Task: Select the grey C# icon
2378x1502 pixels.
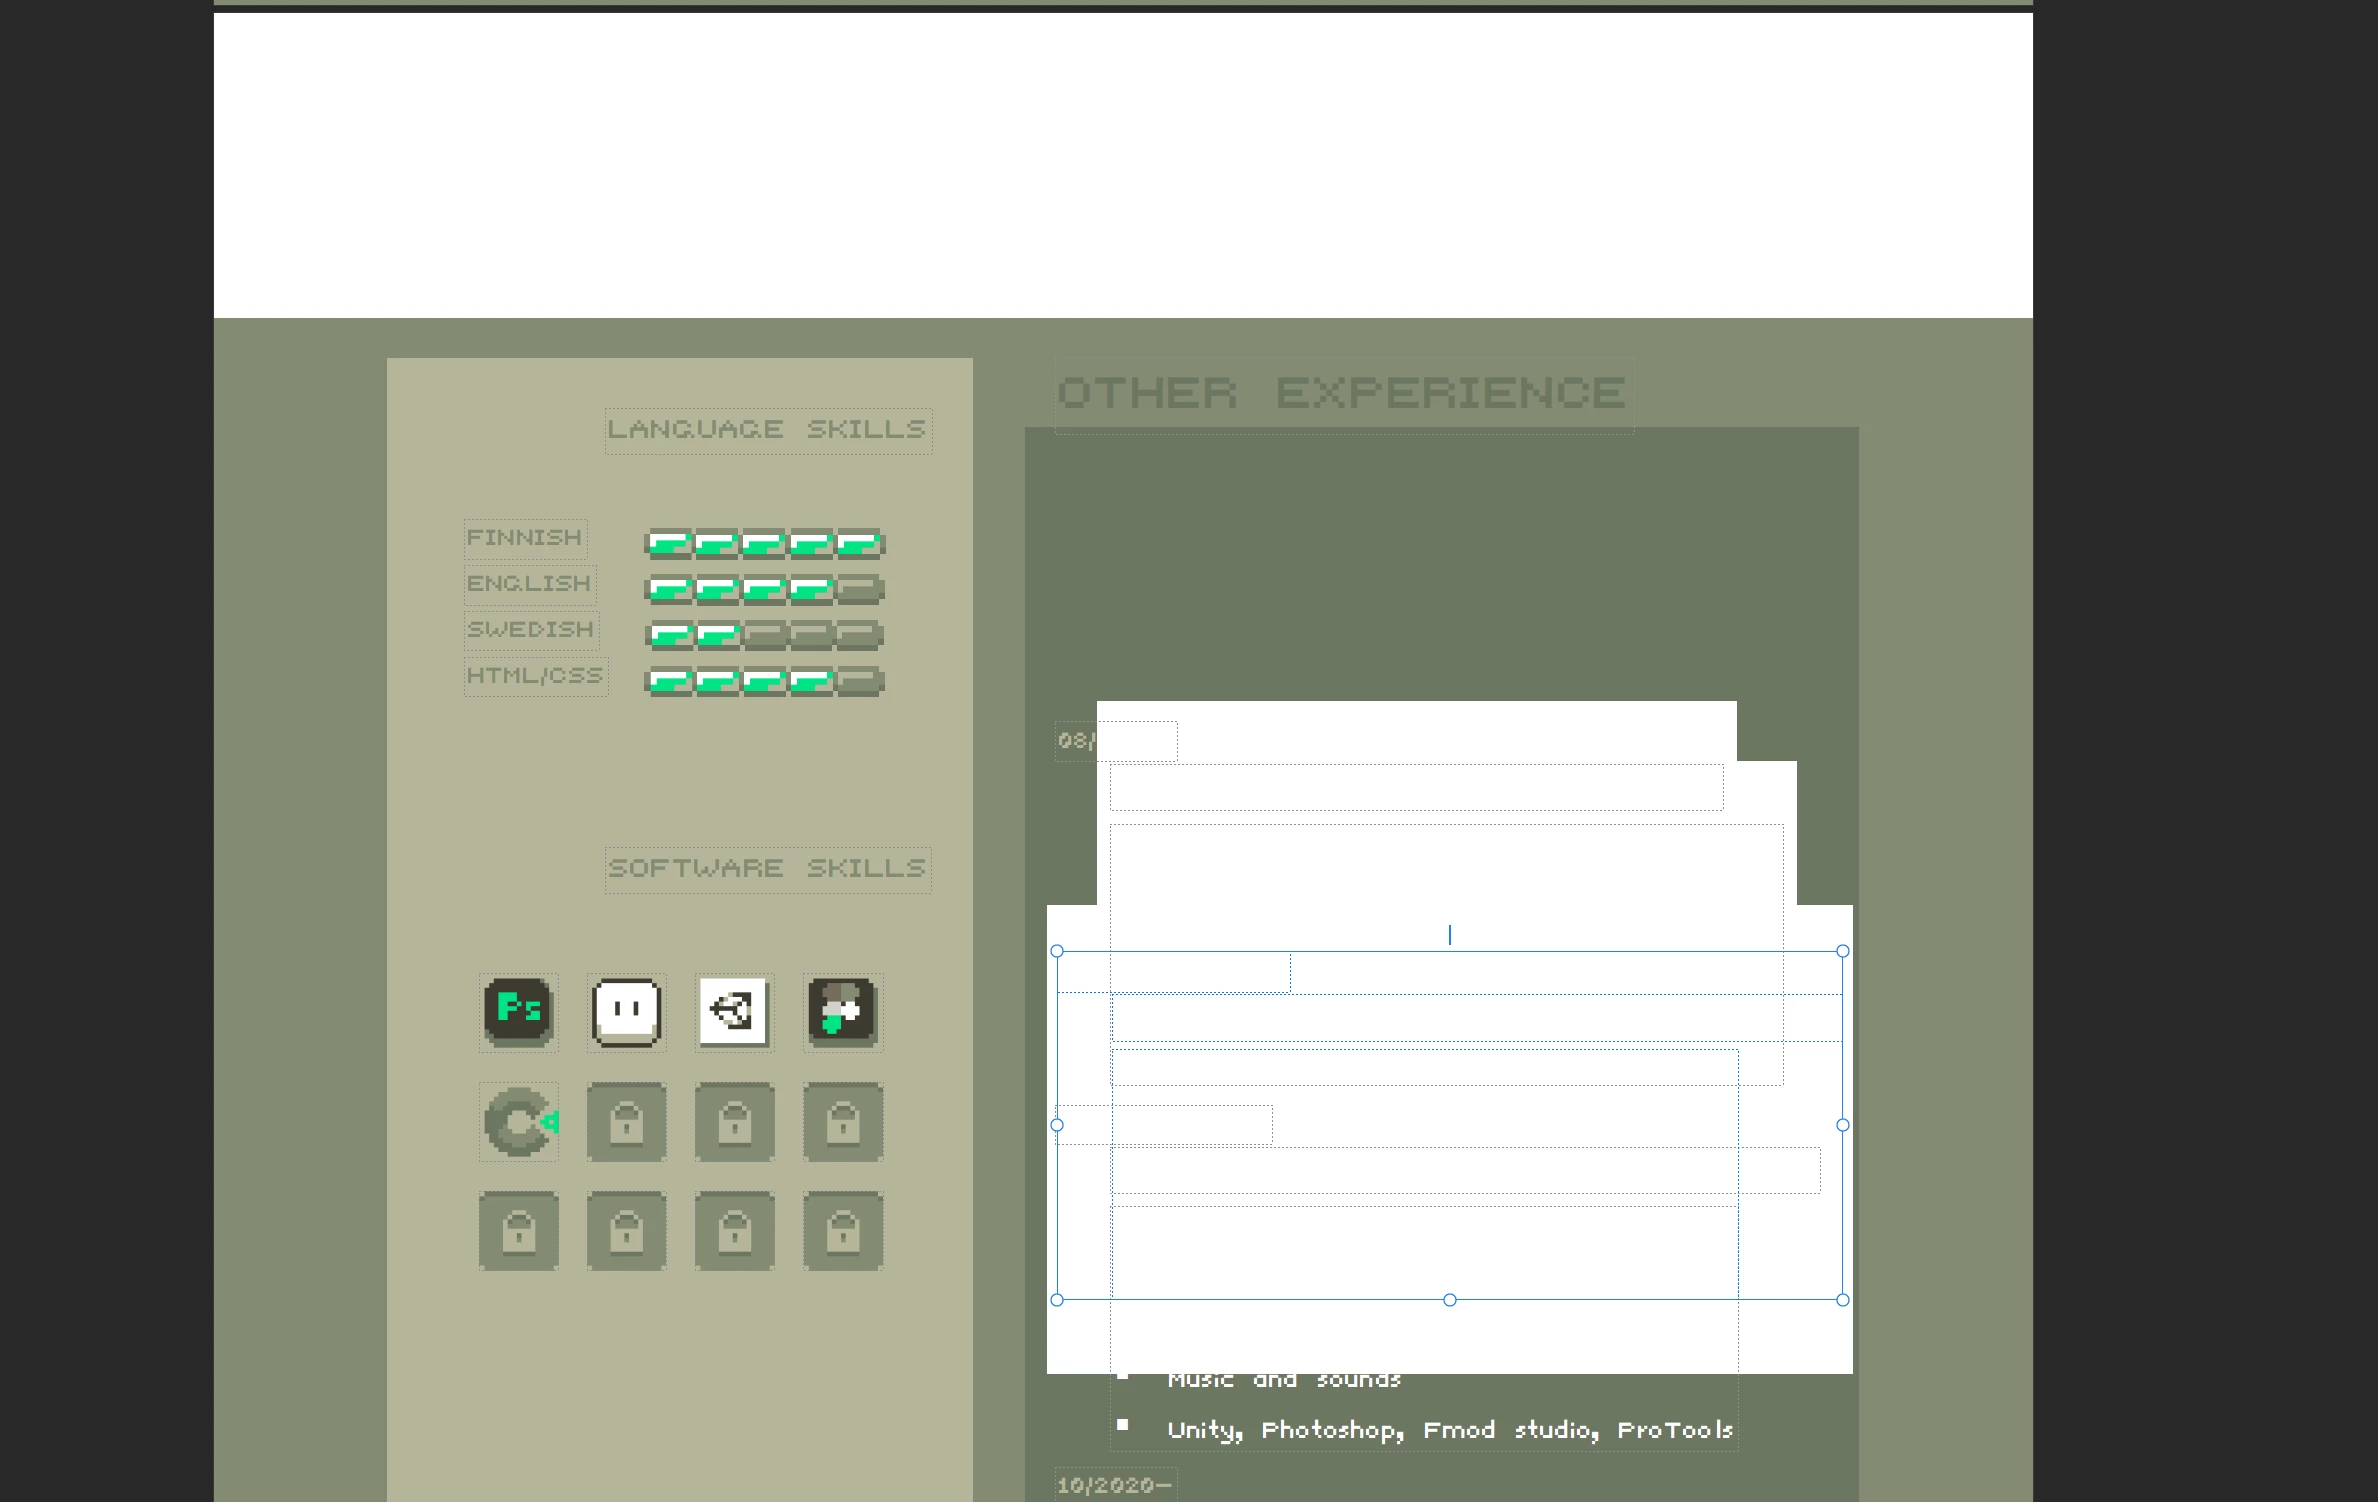Action: pos(518,1121)
